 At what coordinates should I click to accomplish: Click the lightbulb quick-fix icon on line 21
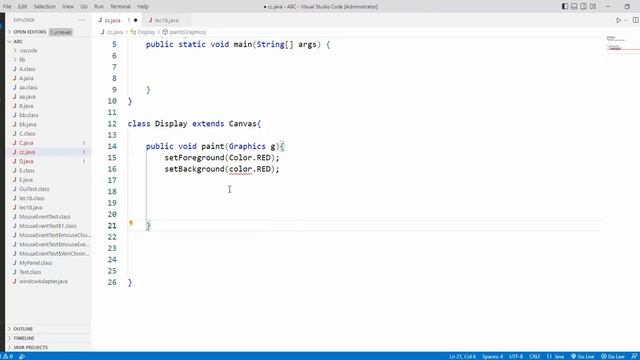[x=131, y=223]
